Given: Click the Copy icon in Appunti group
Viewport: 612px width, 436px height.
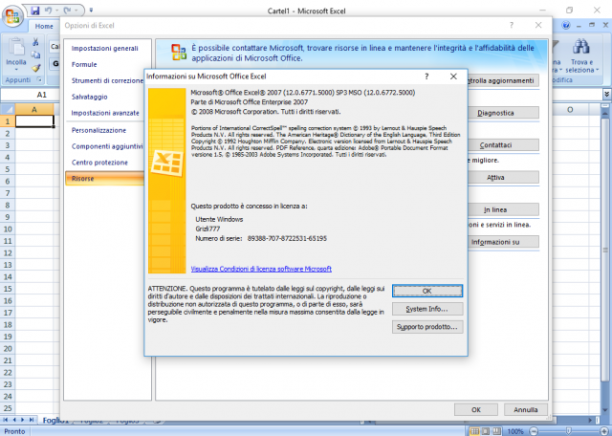Looking at the screenshot, I should 36,55.
